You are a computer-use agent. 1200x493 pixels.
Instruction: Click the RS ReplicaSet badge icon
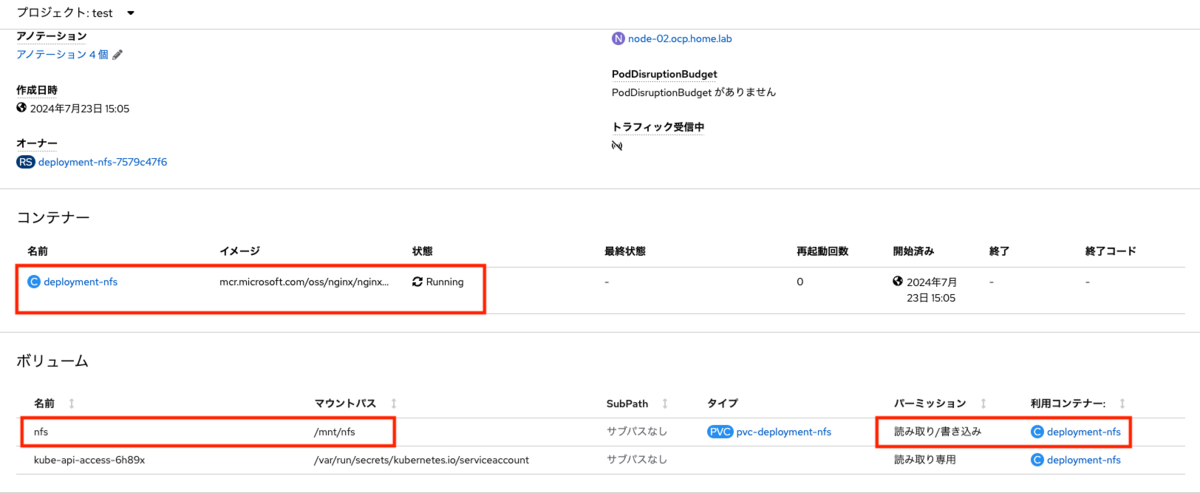click(26, 161)
